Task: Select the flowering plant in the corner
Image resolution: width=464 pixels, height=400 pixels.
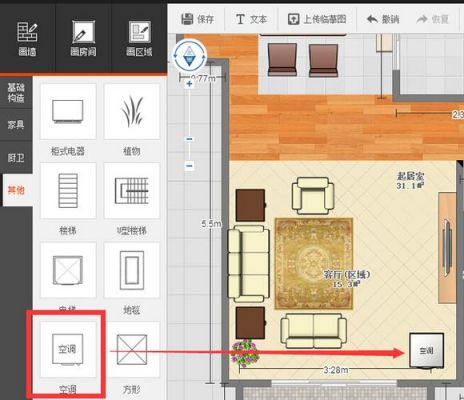Action: coord(245,353)
